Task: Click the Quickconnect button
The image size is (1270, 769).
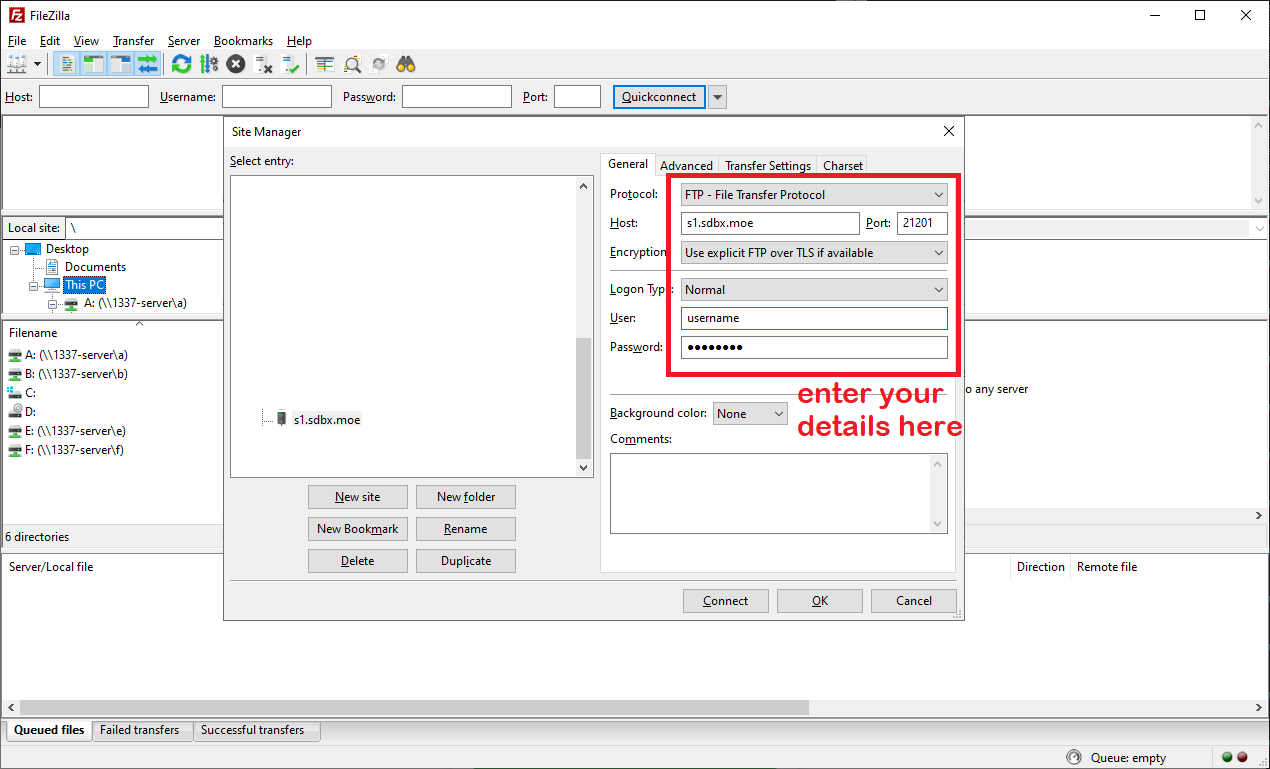Action: point(659,97)
